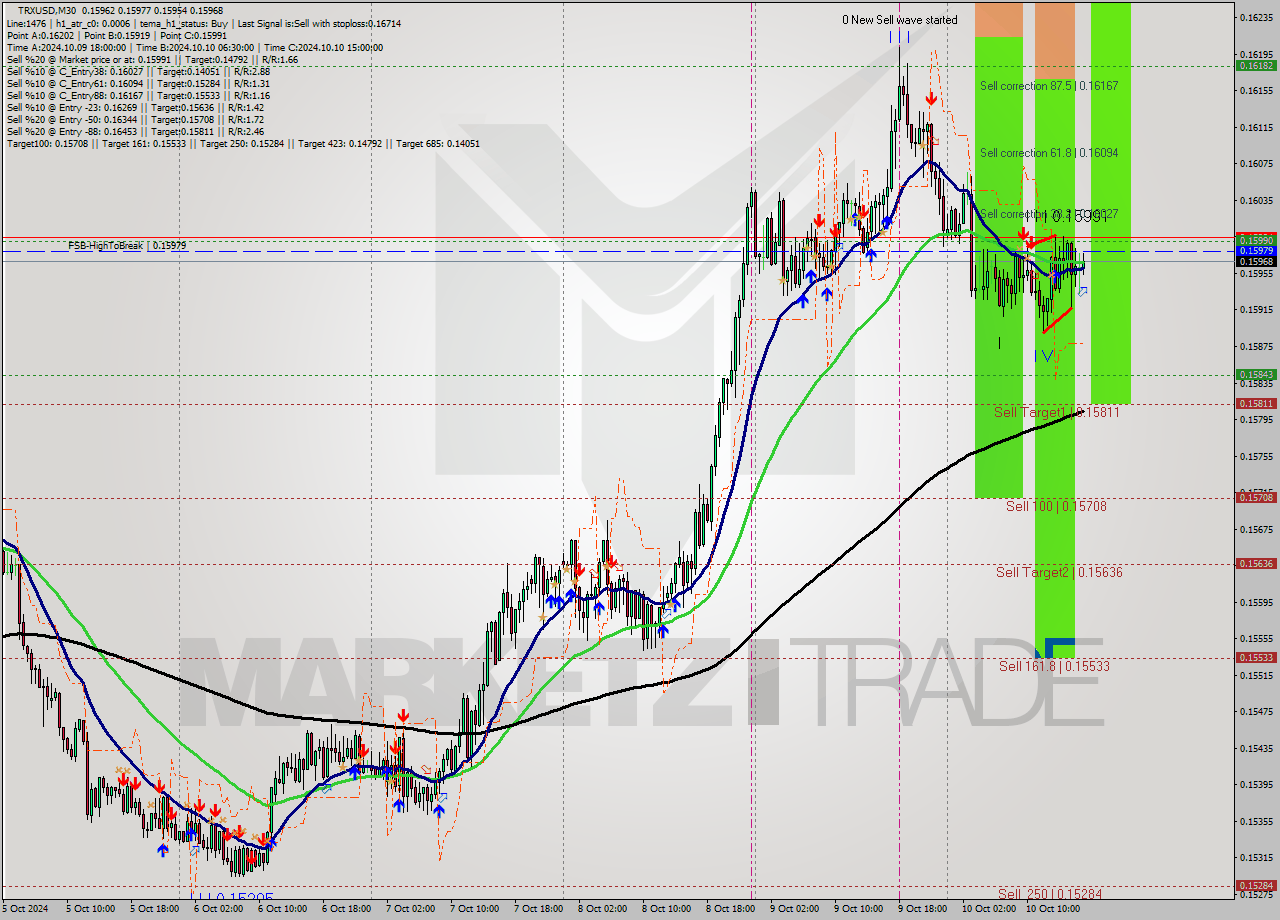1280x920 pixels.
Task: Click 0.15755 on the price scale
Action: pos(1256,456)
